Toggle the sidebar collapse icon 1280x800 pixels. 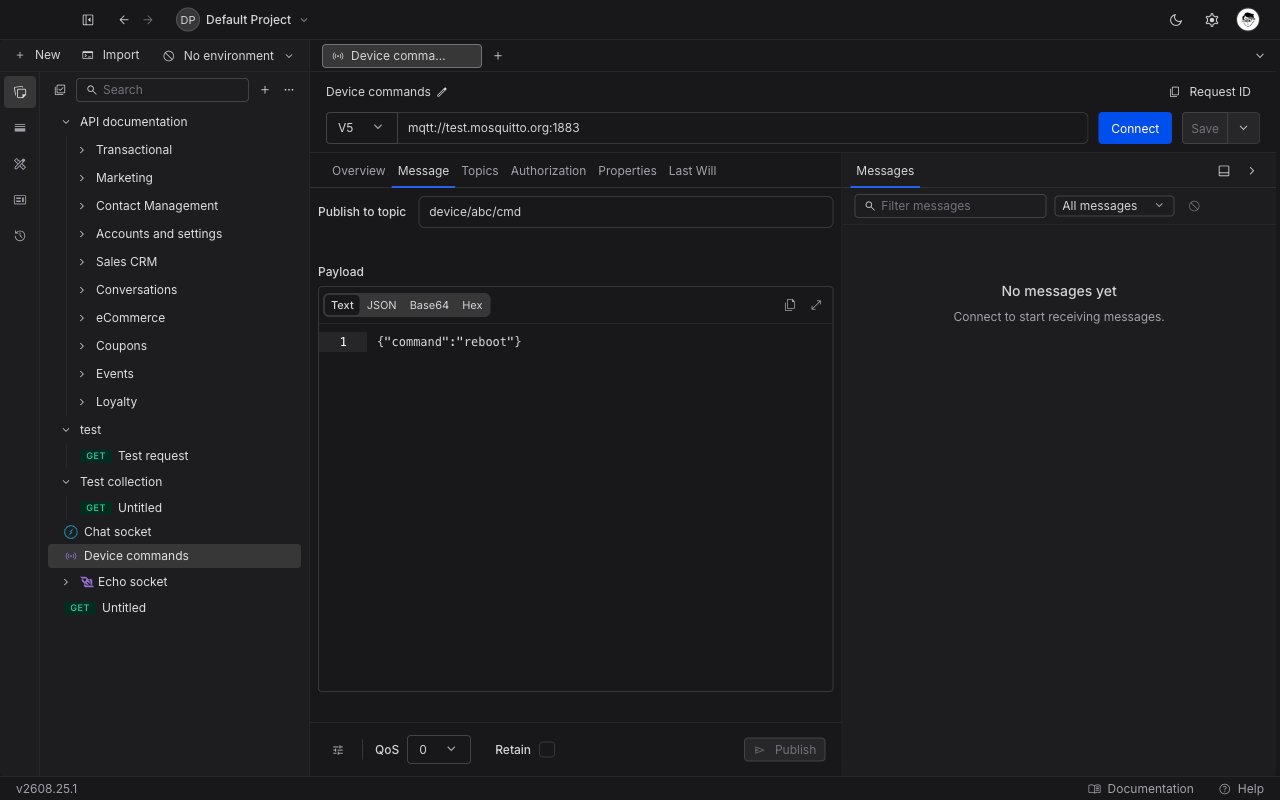pyautogui.click(x=88, y=20)
